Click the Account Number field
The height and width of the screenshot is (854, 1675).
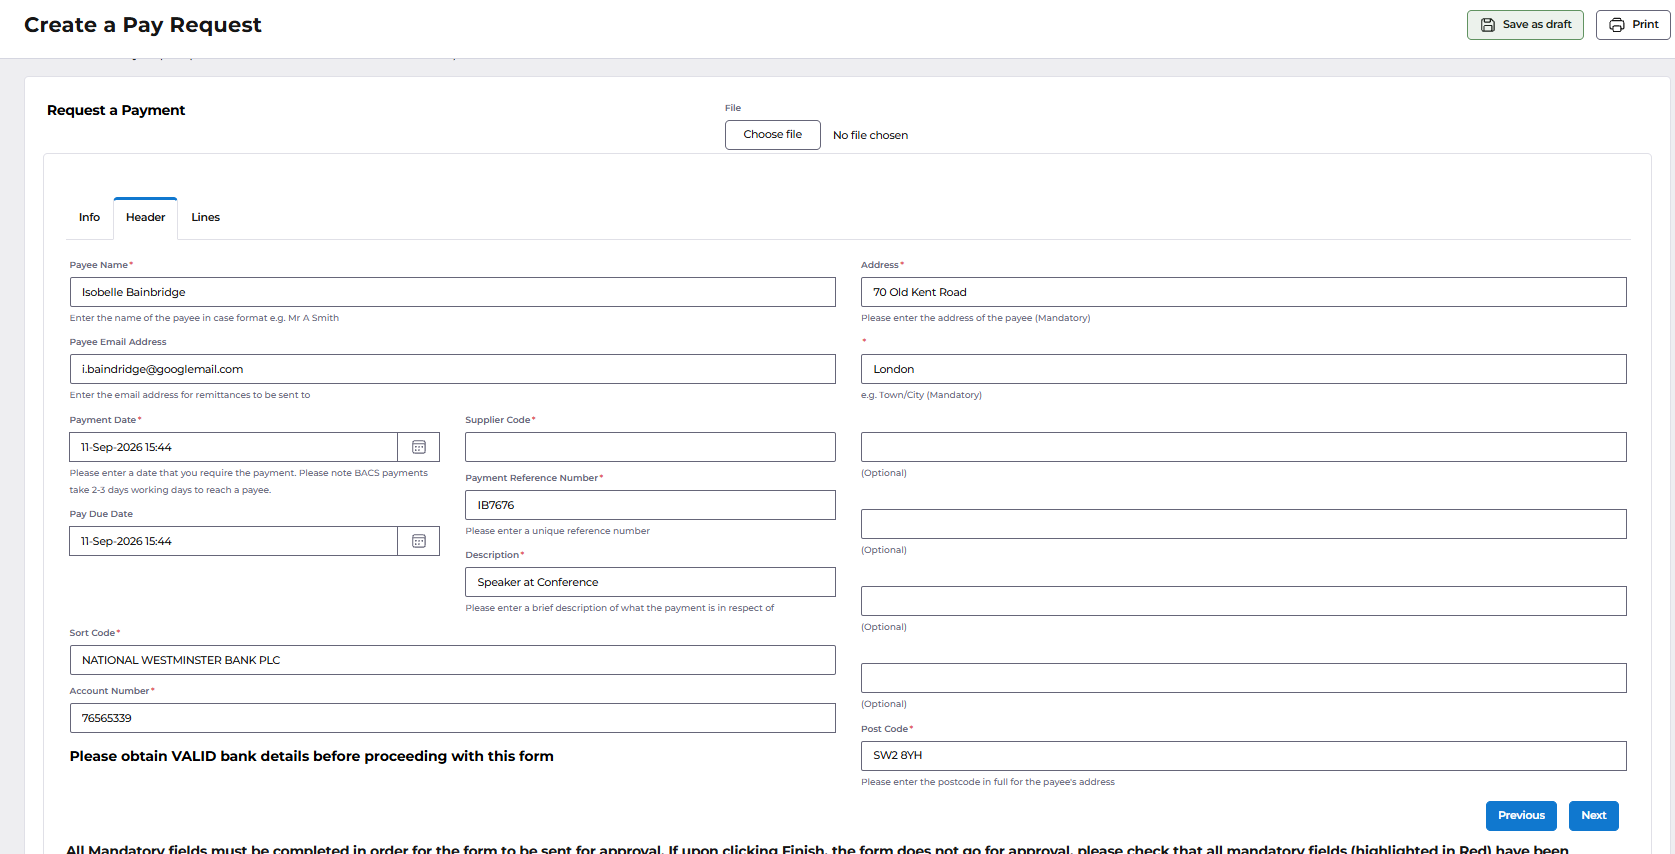(453, 718)
